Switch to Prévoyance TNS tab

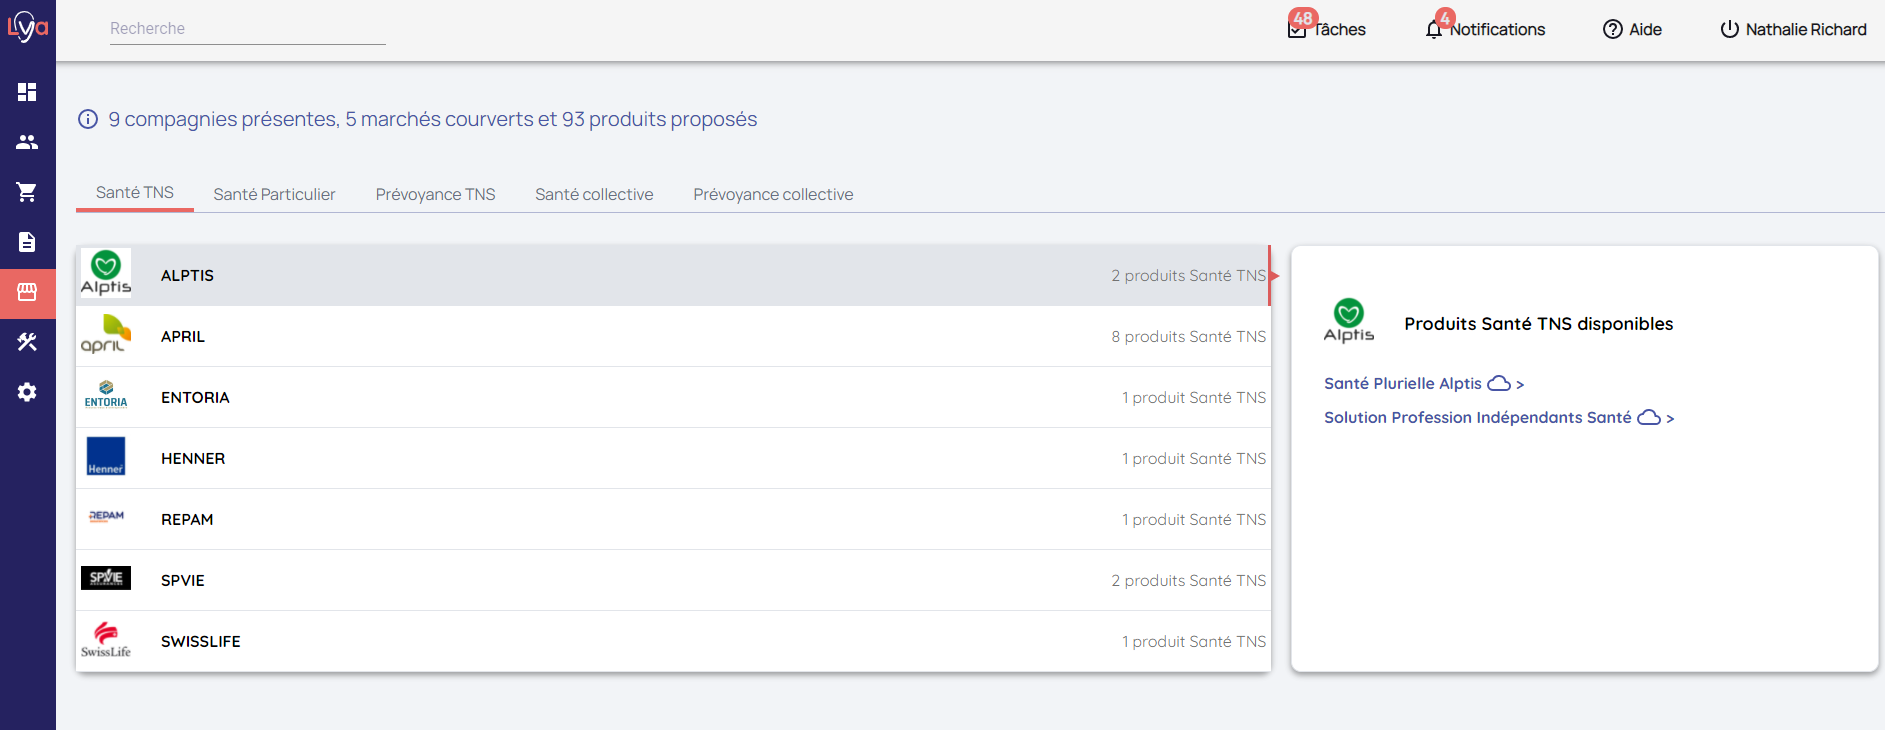click(x=435, y=194)
